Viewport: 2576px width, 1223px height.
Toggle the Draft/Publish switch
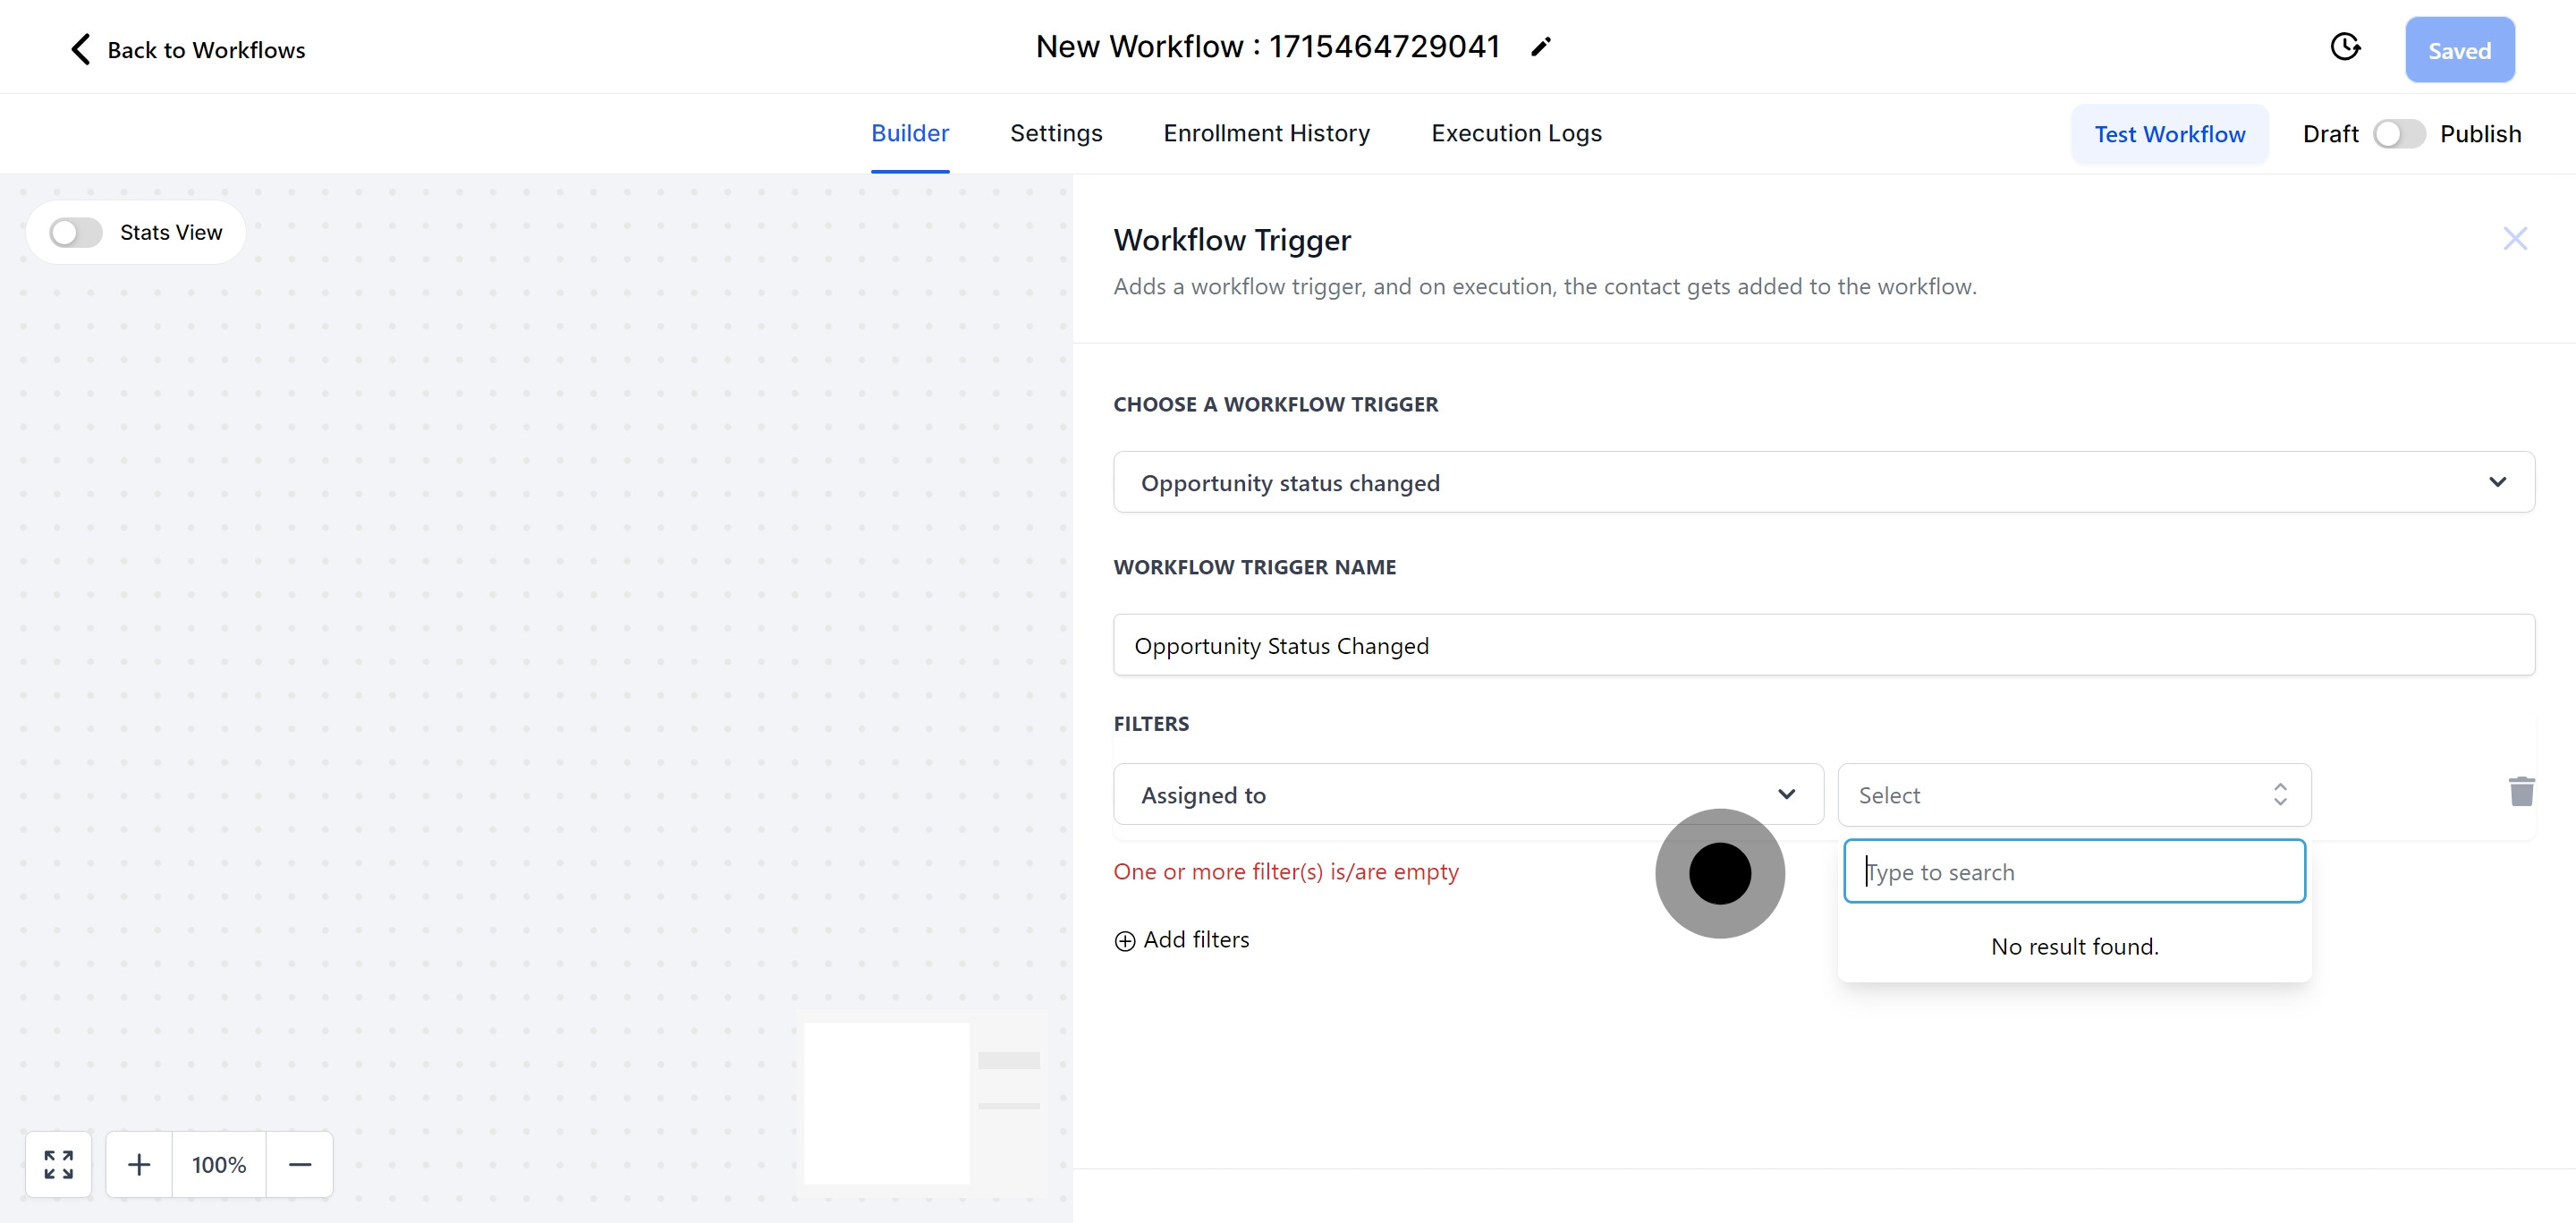click(x=2398, y=134)
